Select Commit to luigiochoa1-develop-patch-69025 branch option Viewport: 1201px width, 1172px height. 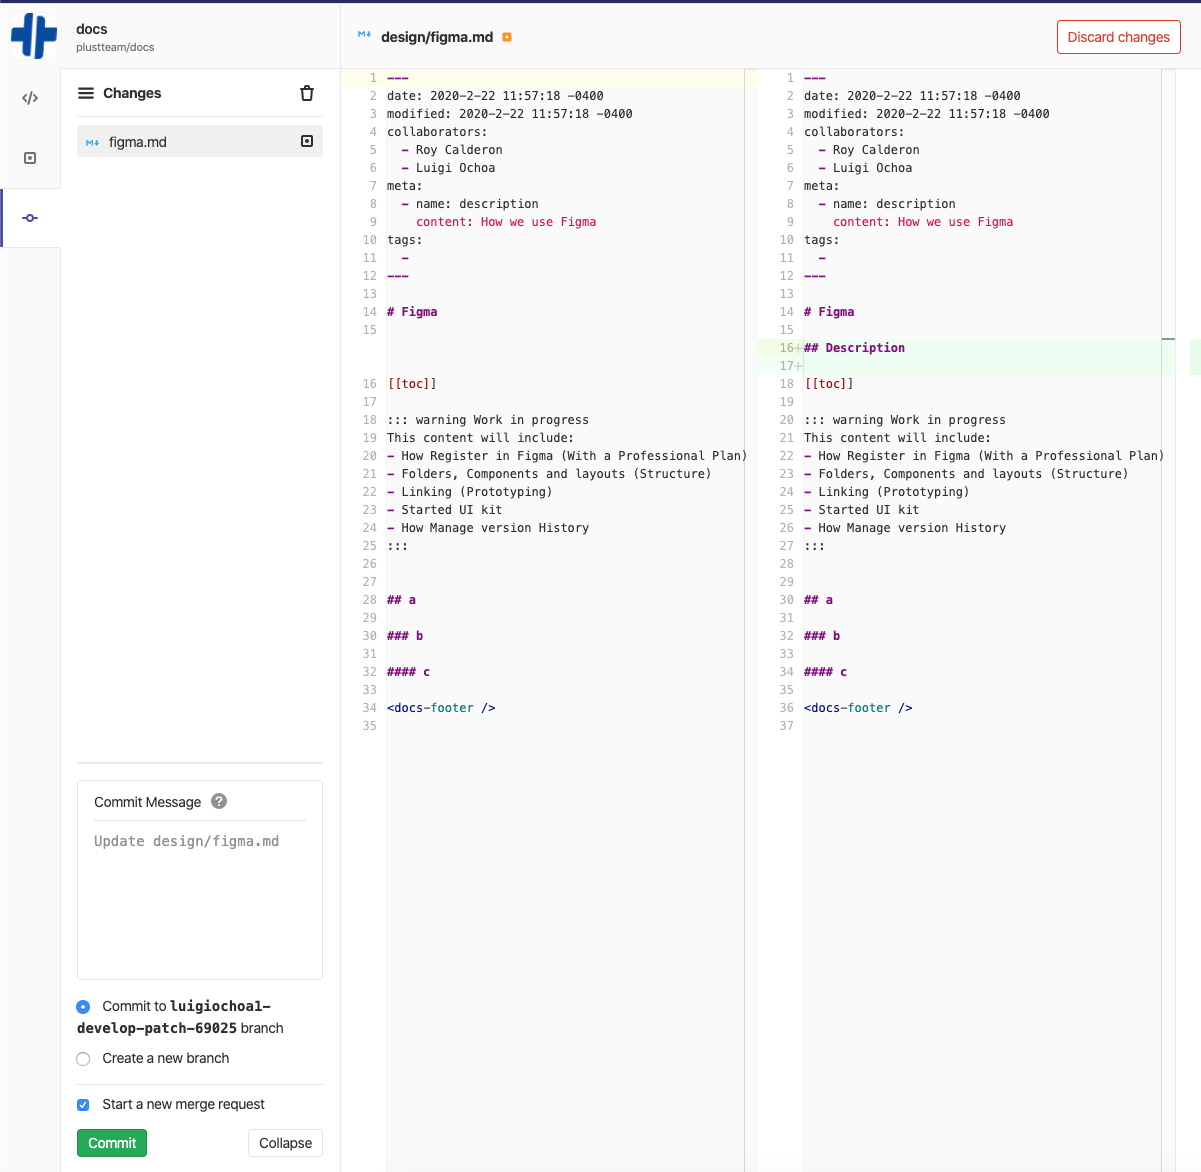coord(83,1007)
